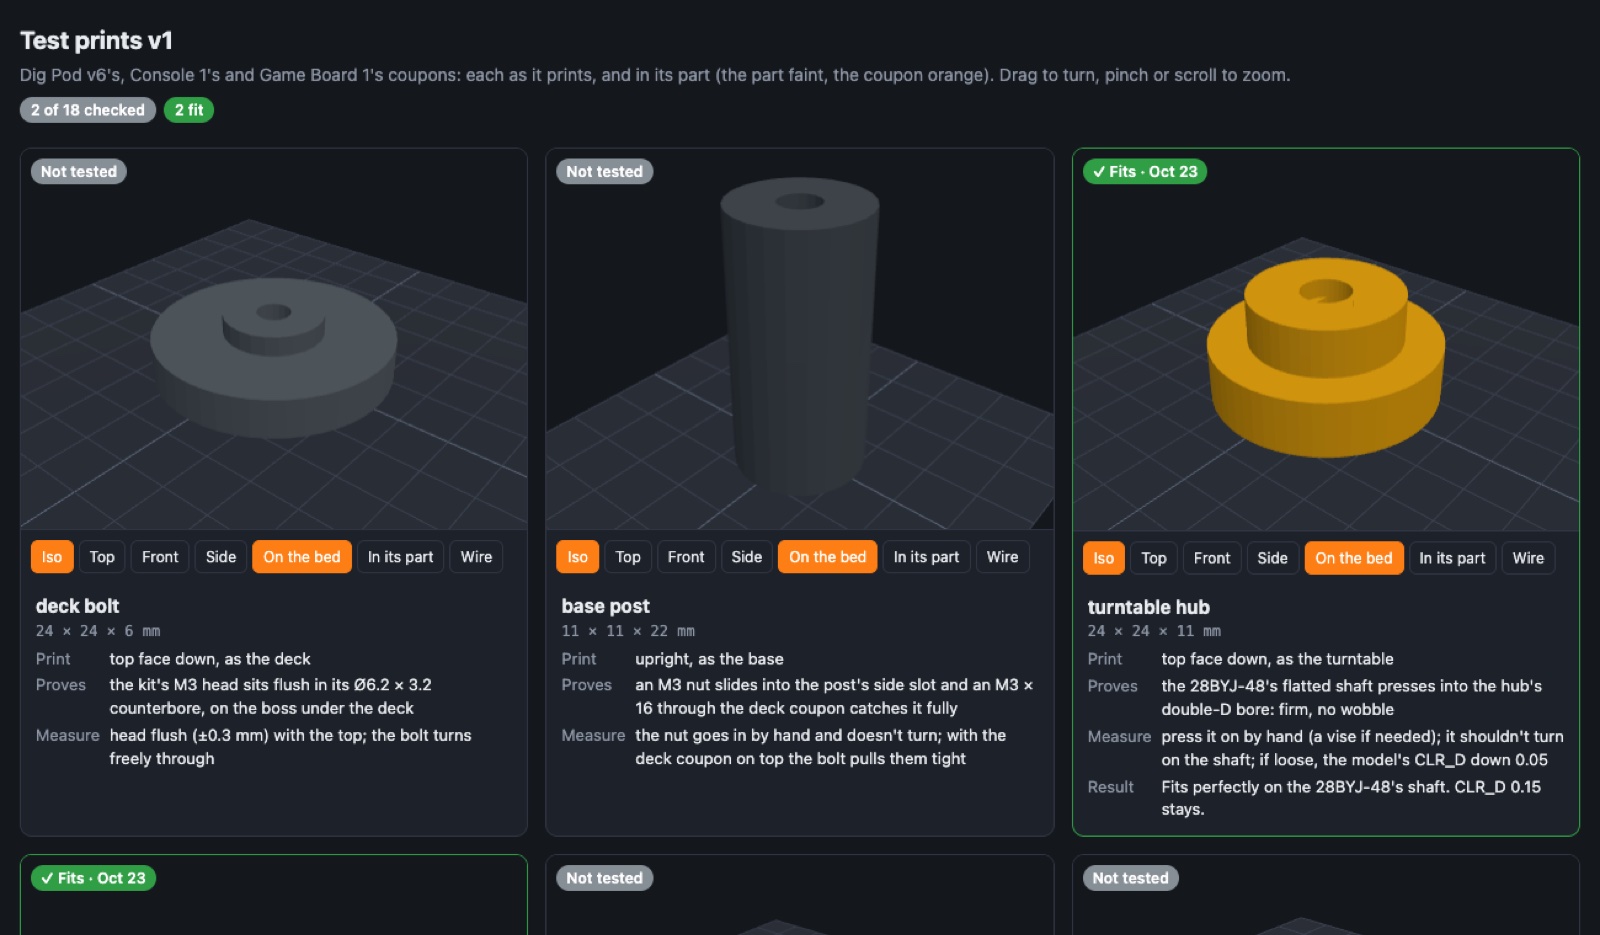Select Iso view for deck bolt
1600x935 pixels.
[x=52, y=557]
